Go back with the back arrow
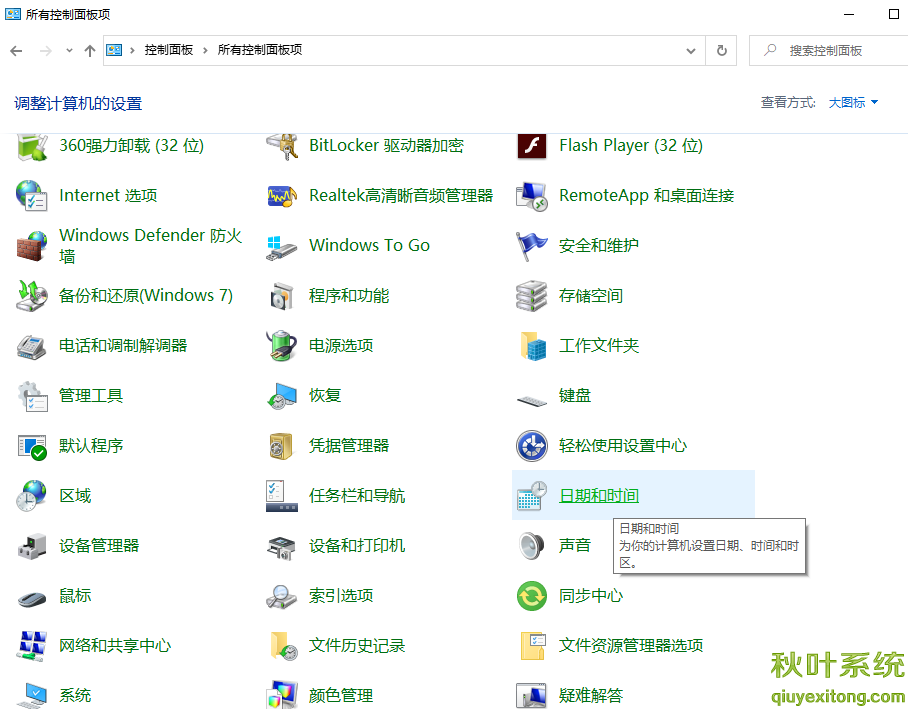Screen dimensions: 908x709 click(16, 51)
